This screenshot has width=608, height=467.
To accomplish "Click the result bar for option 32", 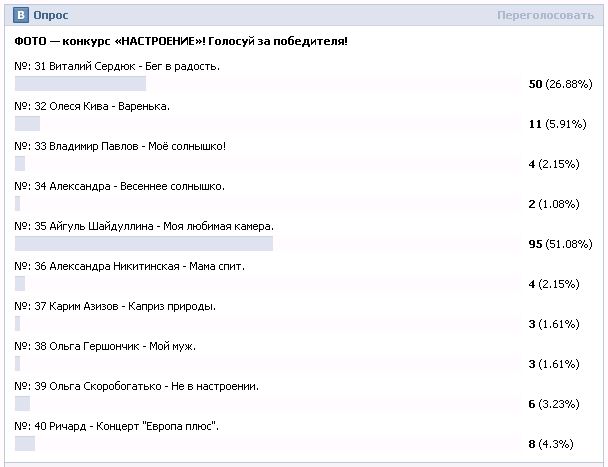I will pos(28,124).
